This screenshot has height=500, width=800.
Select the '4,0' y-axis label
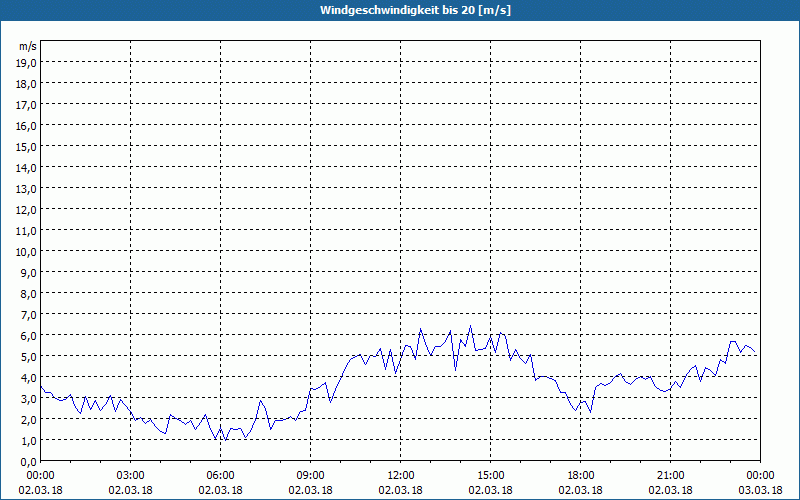(29, 378)
